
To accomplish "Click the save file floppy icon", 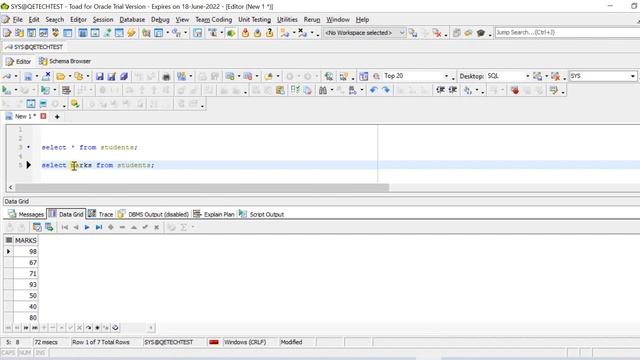I will pyautogui.click(x=99, y=76).
